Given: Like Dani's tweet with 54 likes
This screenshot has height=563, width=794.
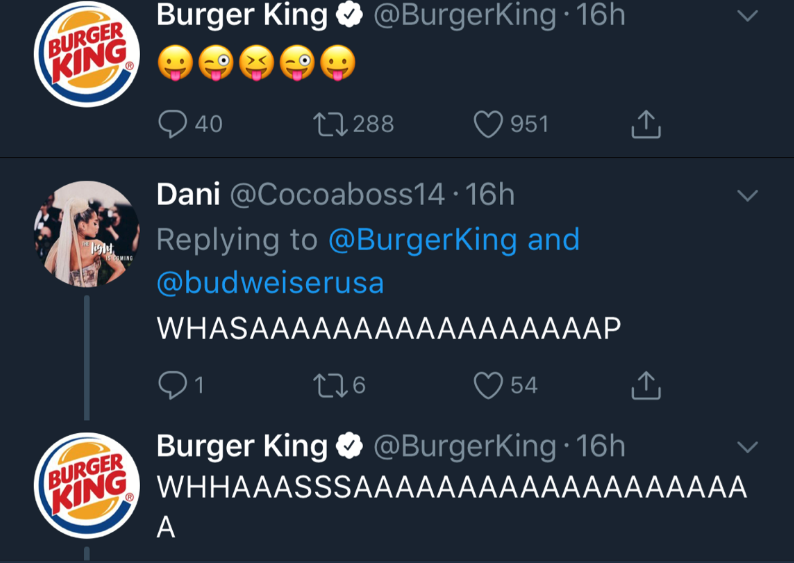Looking at the screenshot, I should [488, 384].
